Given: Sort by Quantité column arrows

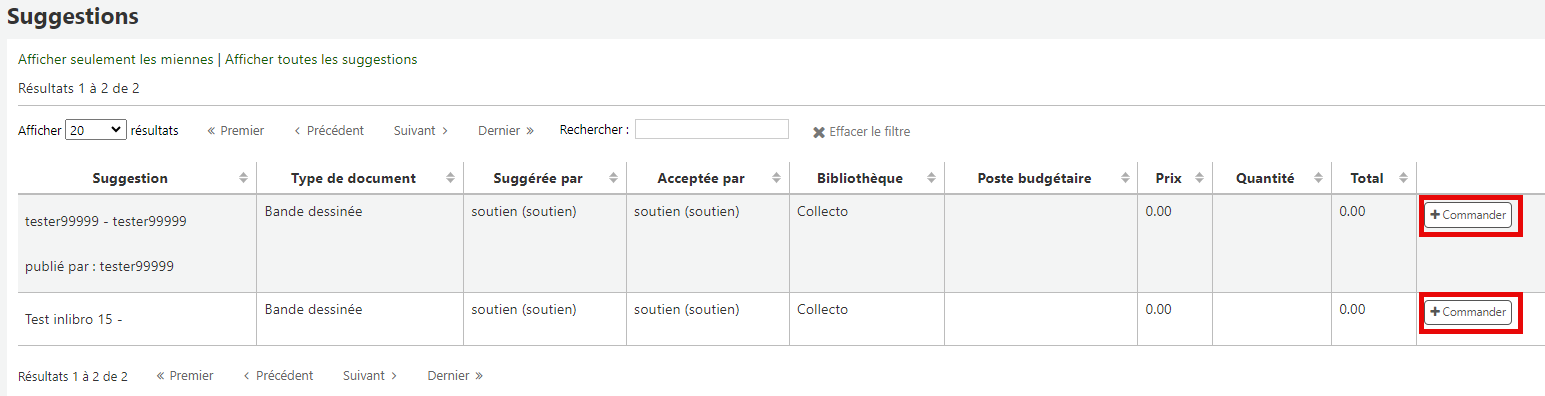Looking at the screenshot, I should pyautogui.click(x=1318, y=178).
